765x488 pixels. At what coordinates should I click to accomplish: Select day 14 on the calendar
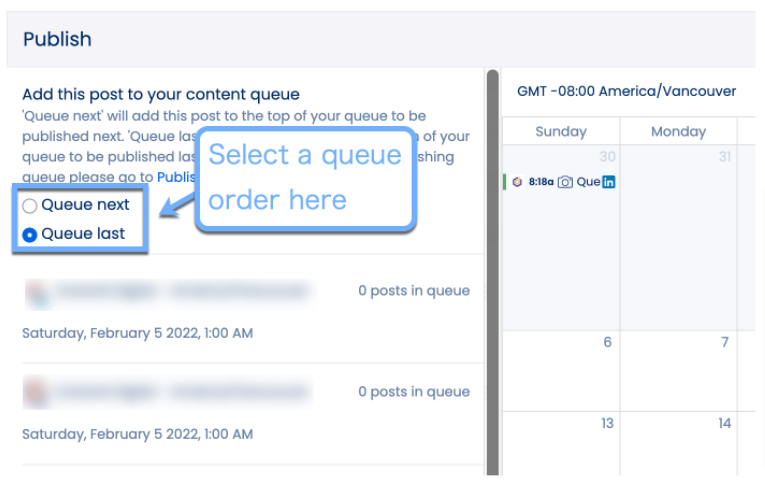[724, 423]
